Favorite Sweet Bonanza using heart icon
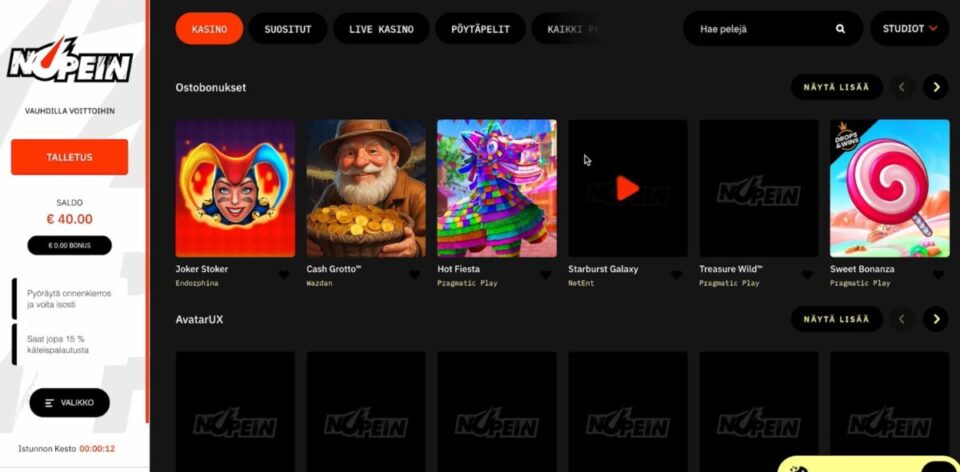The image size is (960, 472). (938, 275)
